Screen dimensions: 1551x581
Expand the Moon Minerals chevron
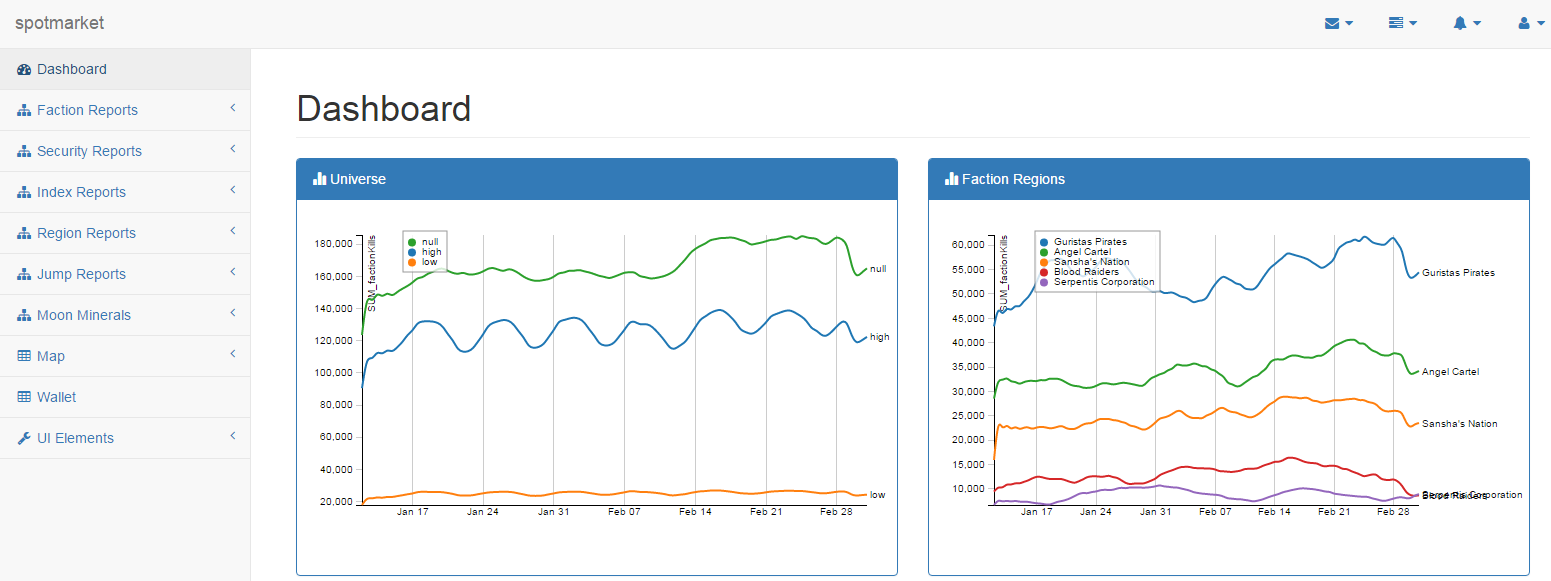click(x=232, y=313)
